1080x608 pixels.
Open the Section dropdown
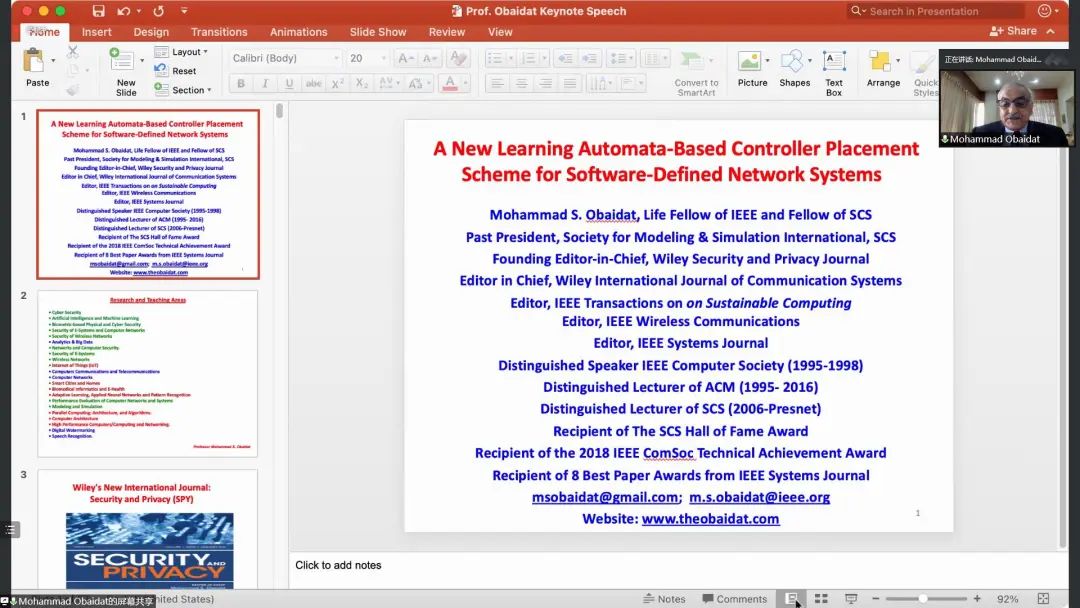183,90
